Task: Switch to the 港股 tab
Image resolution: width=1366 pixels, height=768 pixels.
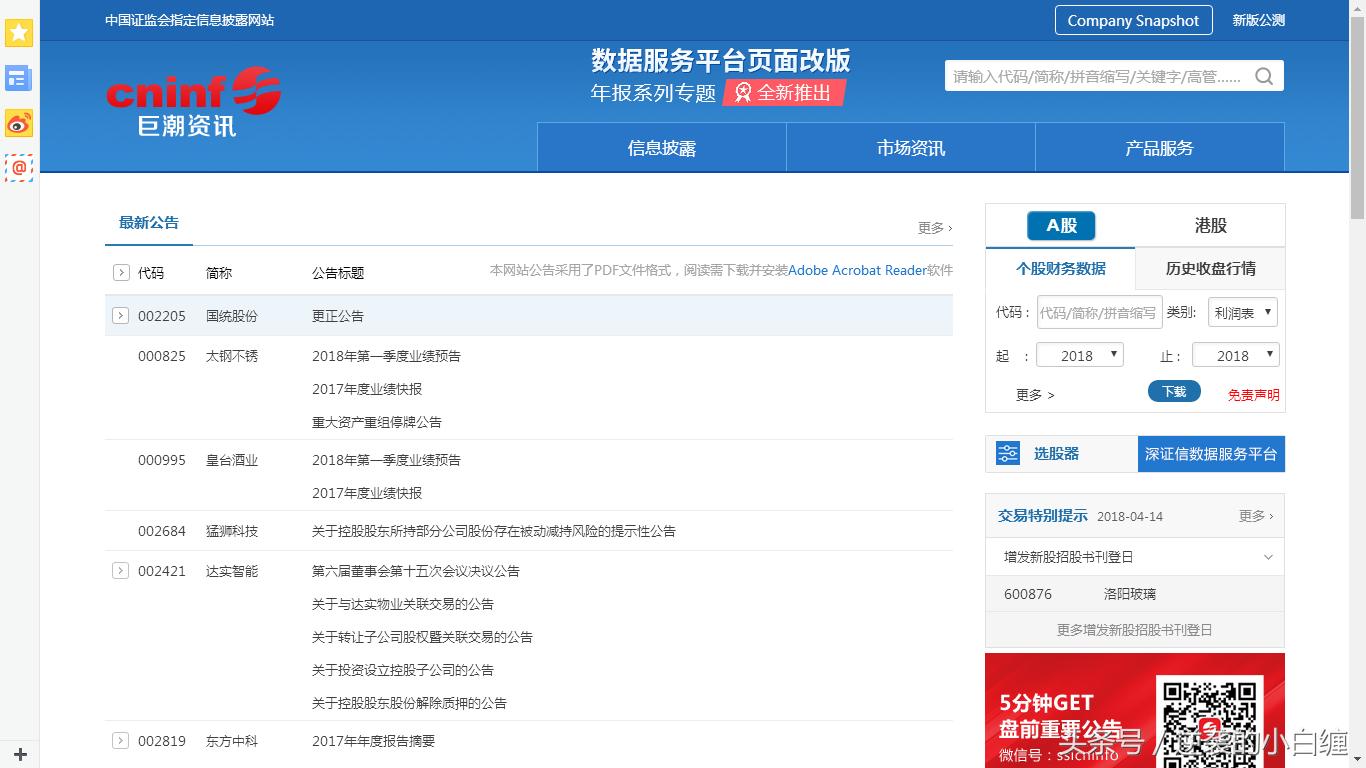Action: coord(1209,225)
